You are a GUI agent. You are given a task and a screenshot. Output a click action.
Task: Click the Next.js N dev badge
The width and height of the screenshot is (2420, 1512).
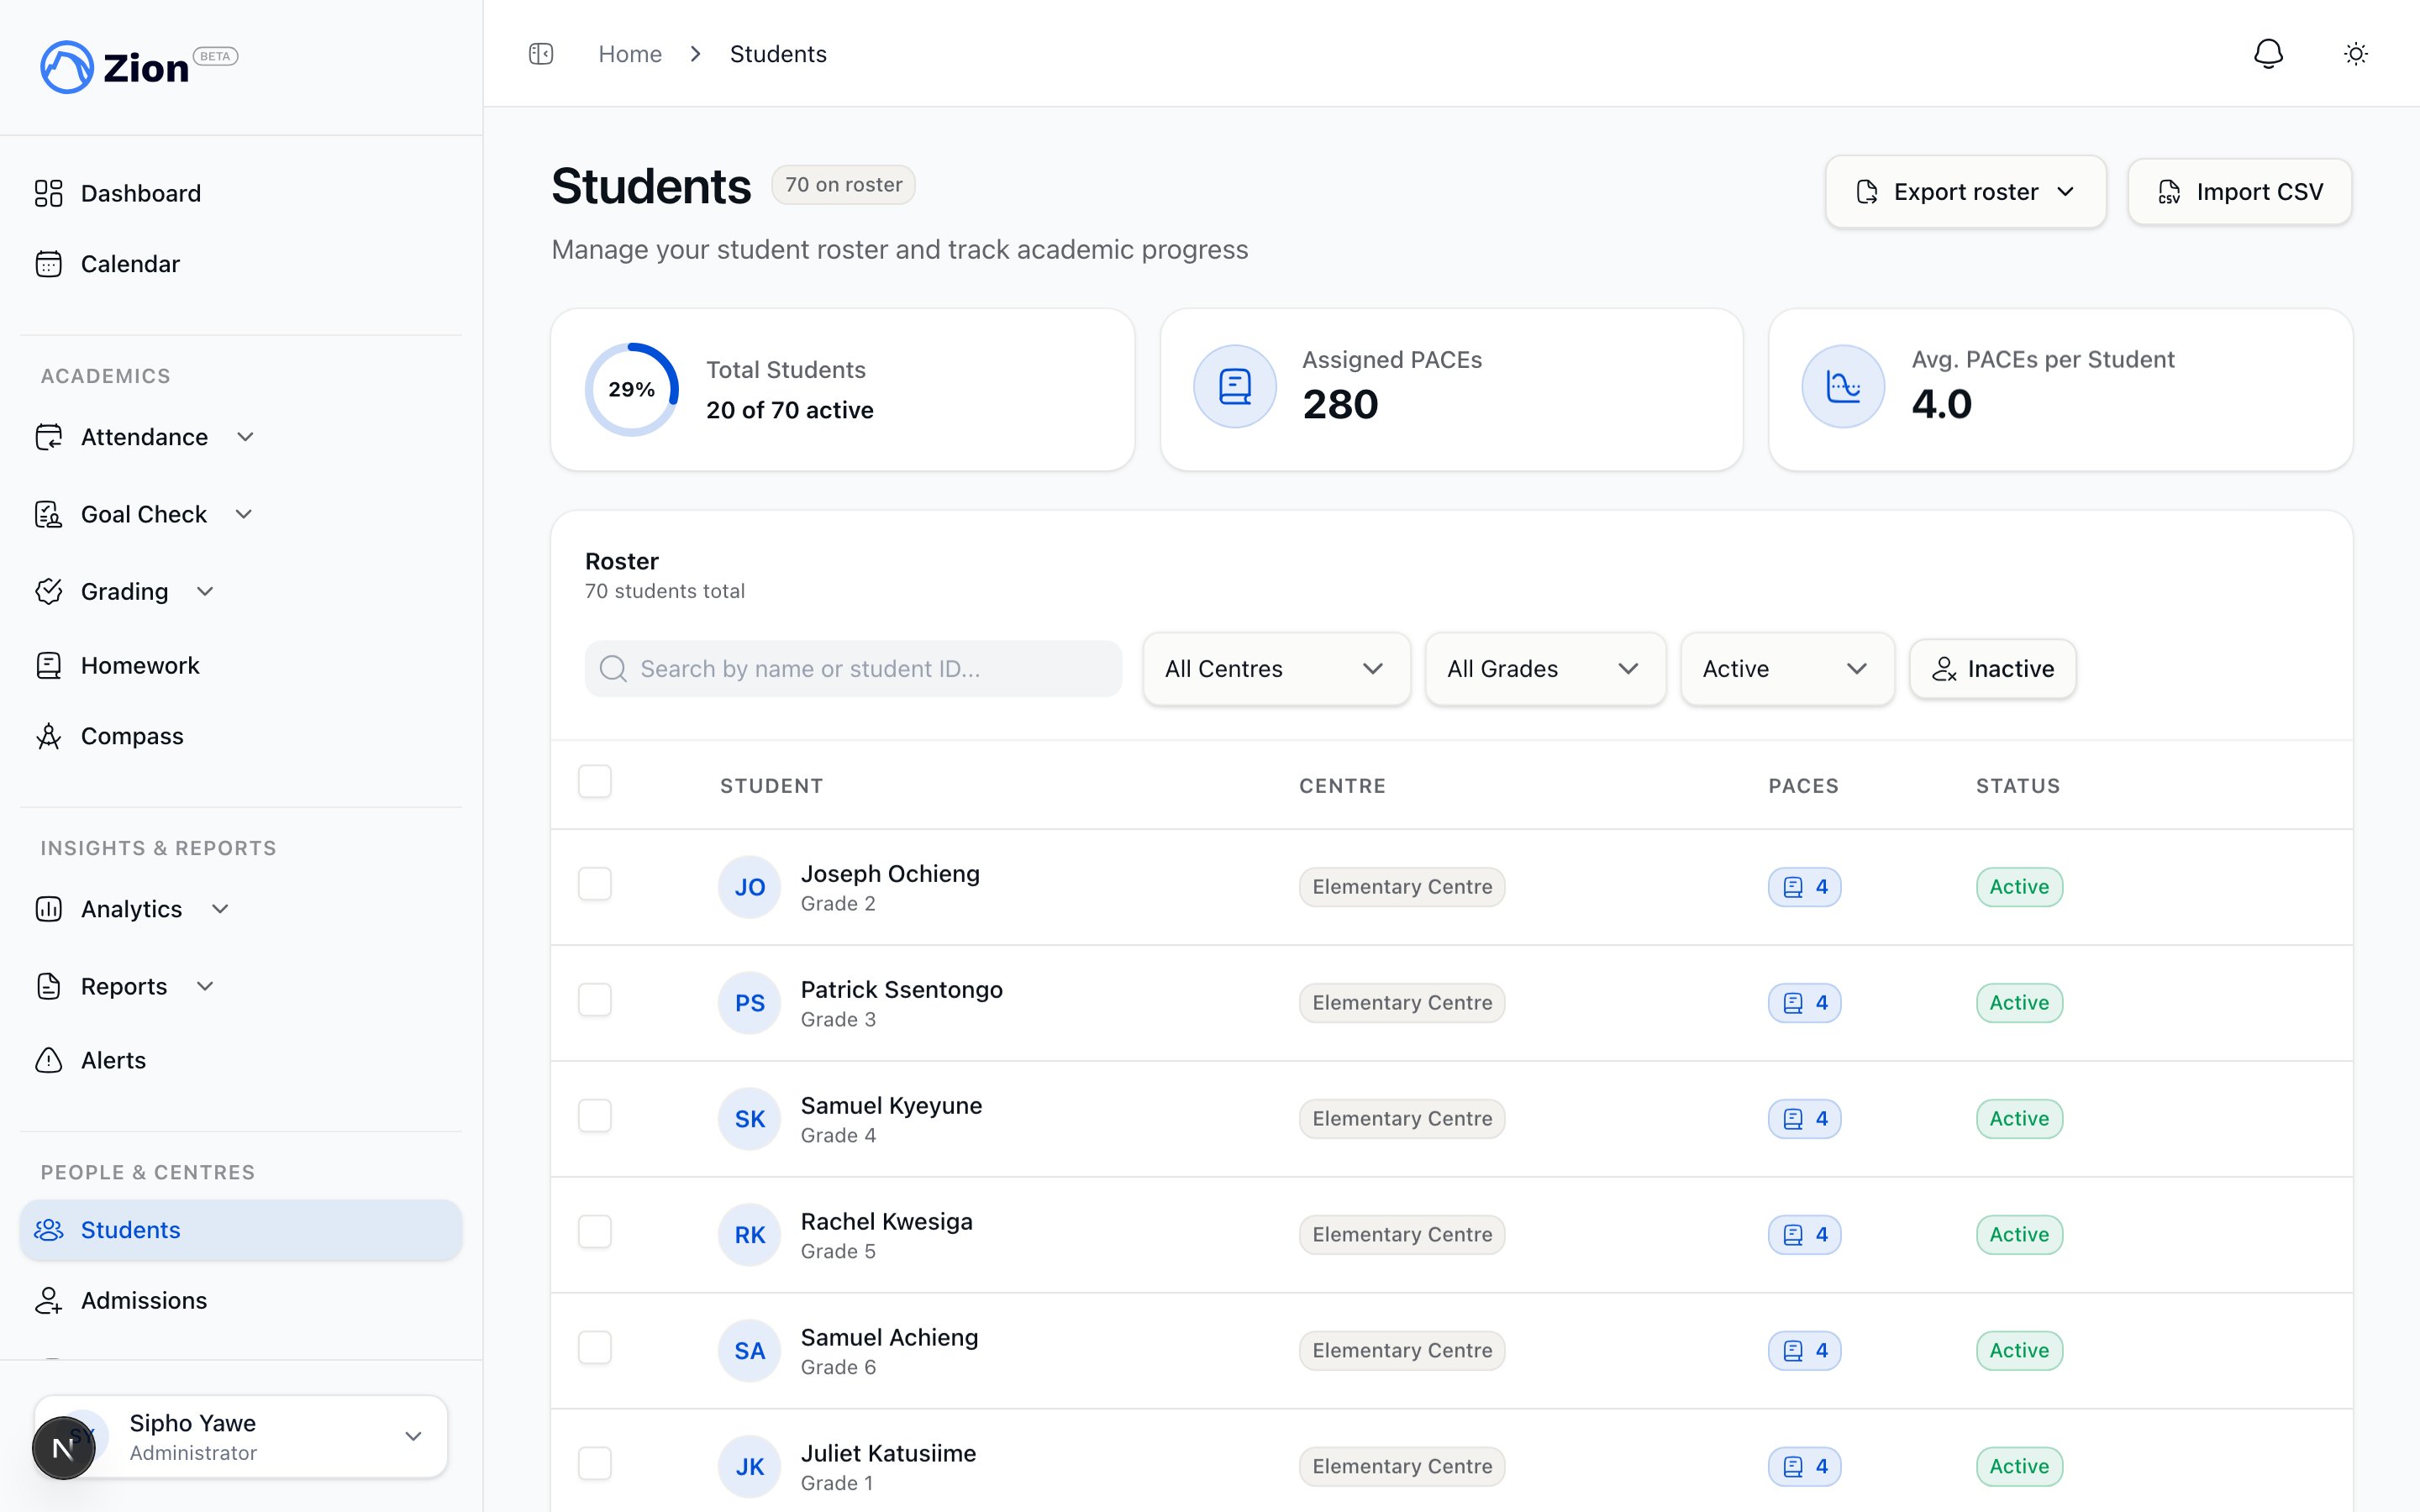(x=63, y=1447)
